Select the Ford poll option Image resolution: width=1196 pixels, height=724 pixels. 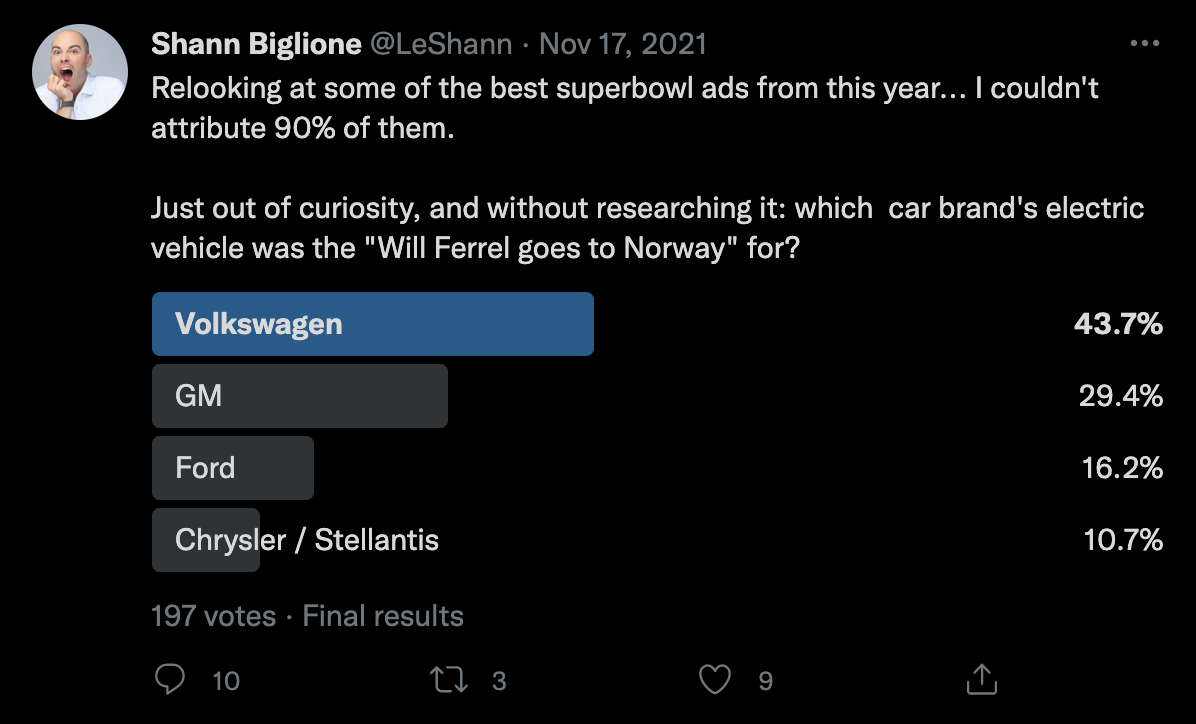click(x=232, y=468)
